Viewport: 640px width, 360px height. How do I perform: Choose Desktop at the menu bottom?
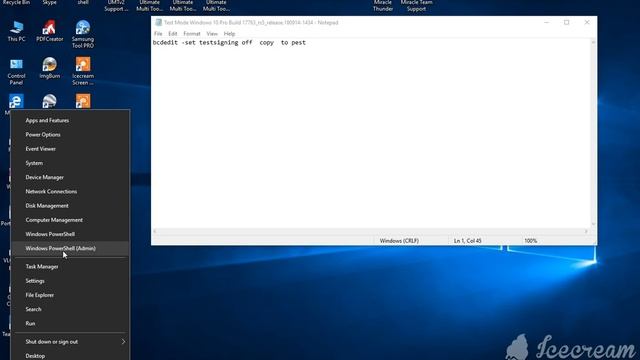(x=70, y=356)
